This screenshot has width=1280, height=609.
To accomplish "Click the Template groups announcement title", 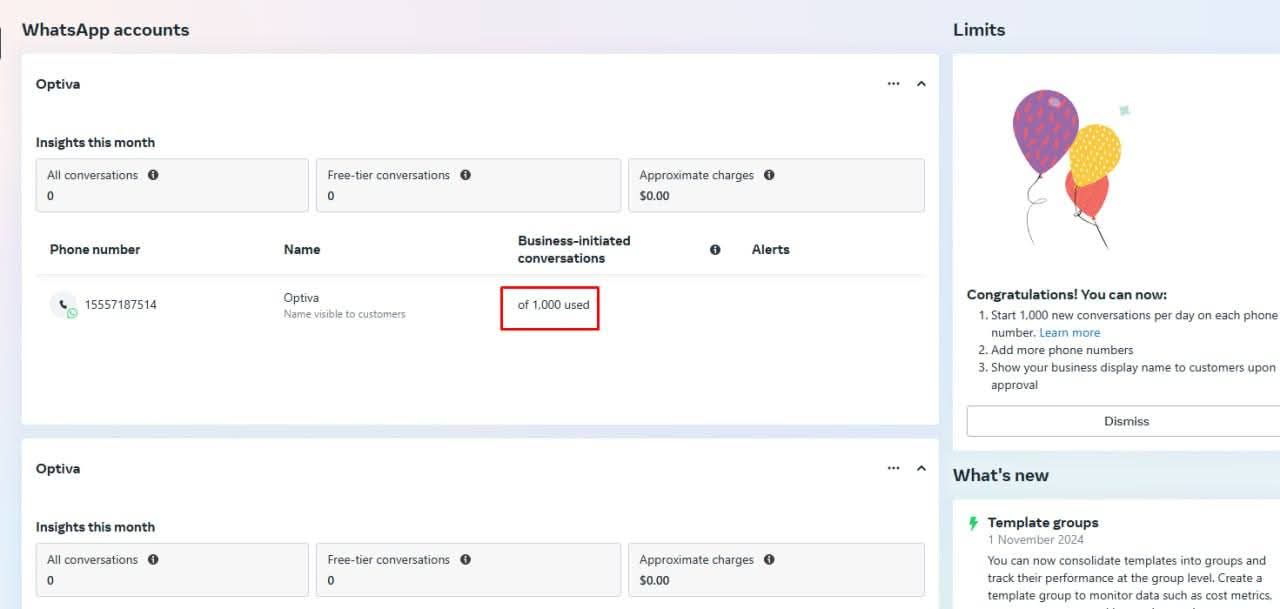I will click(x=1043, y=523).
